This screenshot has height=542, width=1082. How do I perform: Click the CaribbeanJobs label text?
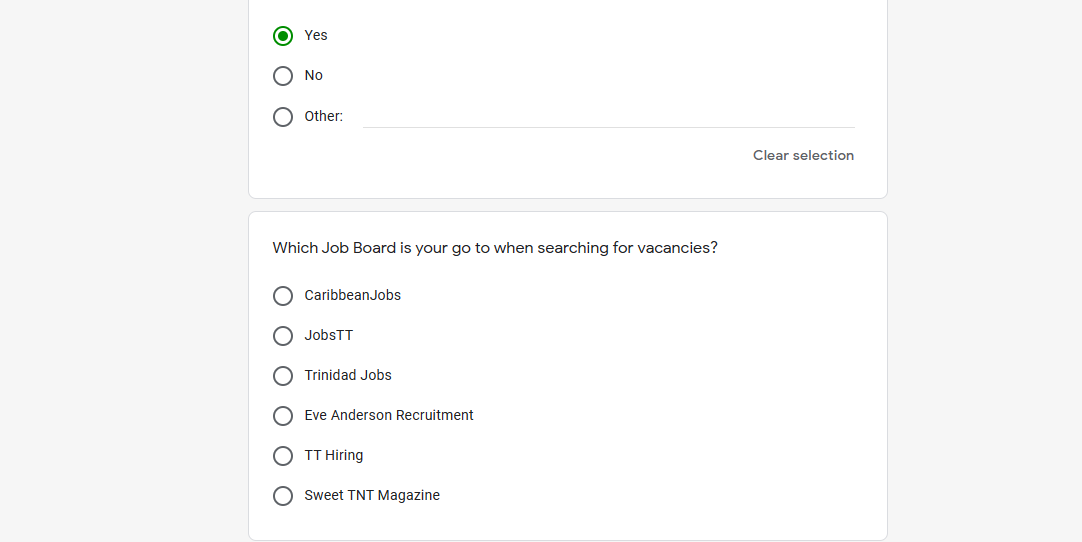(x=353, y=296)
